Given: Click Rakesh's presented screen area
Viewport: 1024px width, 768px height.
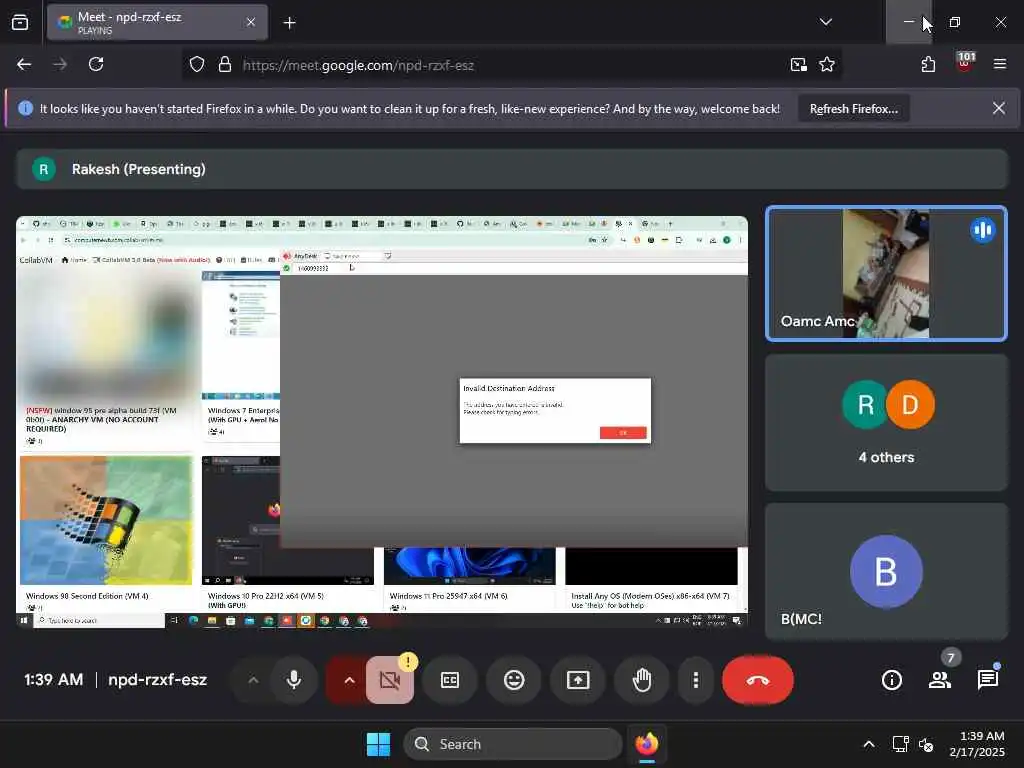Looking at the screenshot, I should click(x=382, y=422).
